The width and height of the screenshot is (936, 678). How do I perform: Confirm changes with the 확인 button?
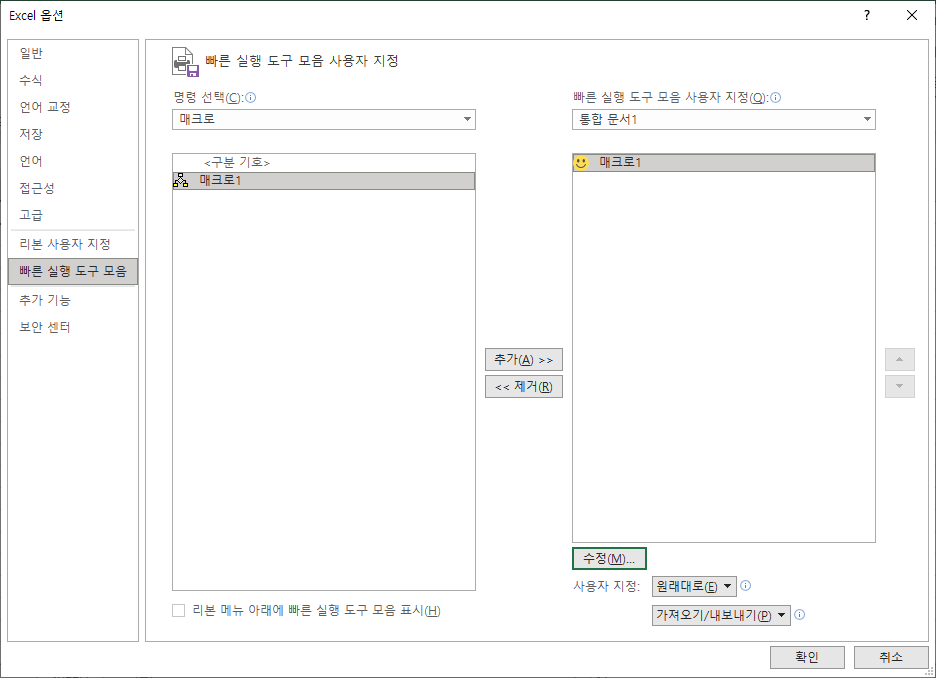pos(807,657)
